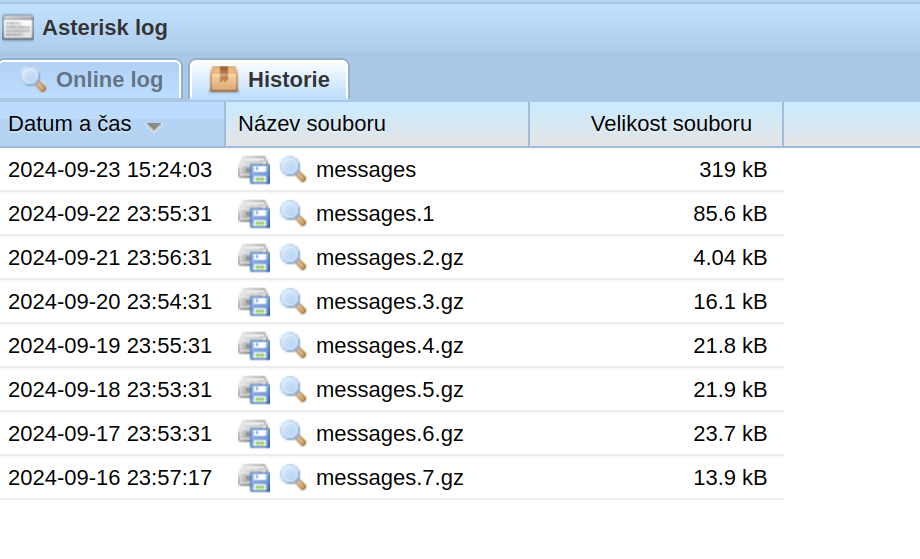Download messages.2.gz using save icon
Viewport: 920px width, 559px height.
254,258
